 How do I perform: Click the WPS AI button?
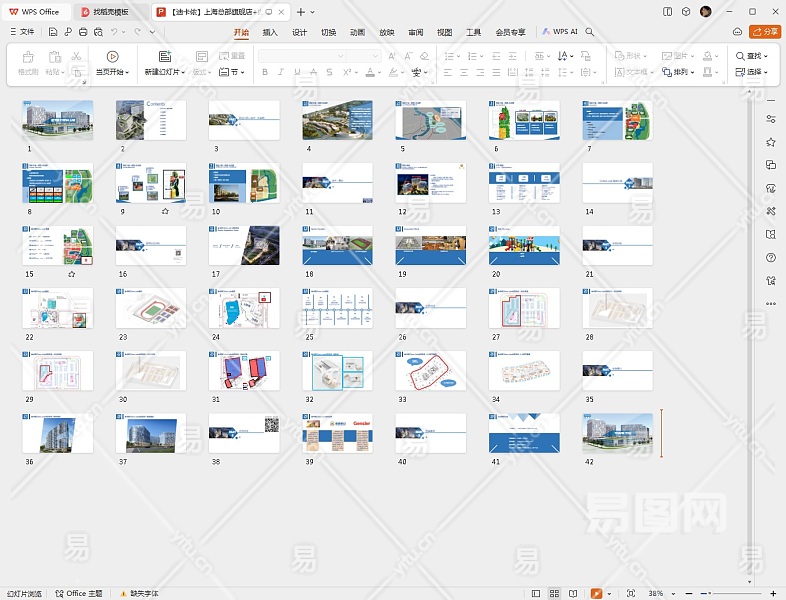[560, 32]
